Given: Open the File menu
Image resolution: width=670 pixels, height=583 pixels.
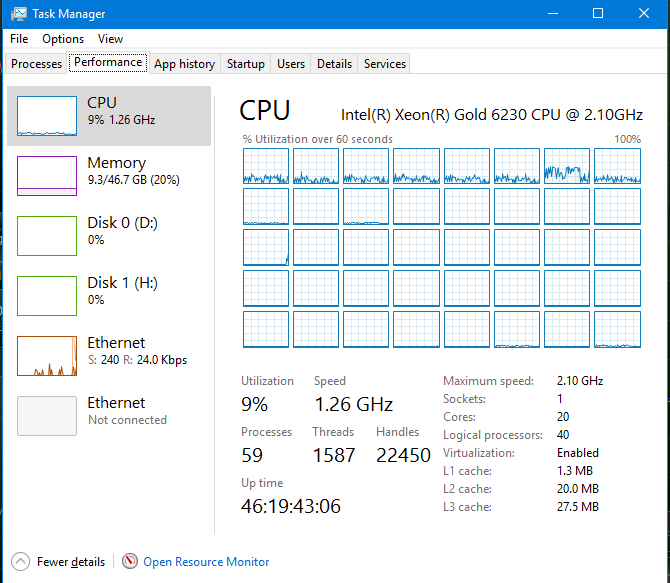Looking at the screenshot, I should (x=19, y=39).
